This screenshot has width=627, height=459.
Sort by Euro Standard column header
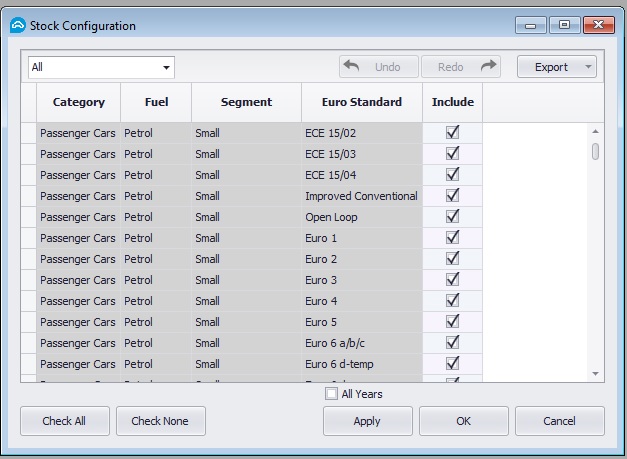coord(361,102)
